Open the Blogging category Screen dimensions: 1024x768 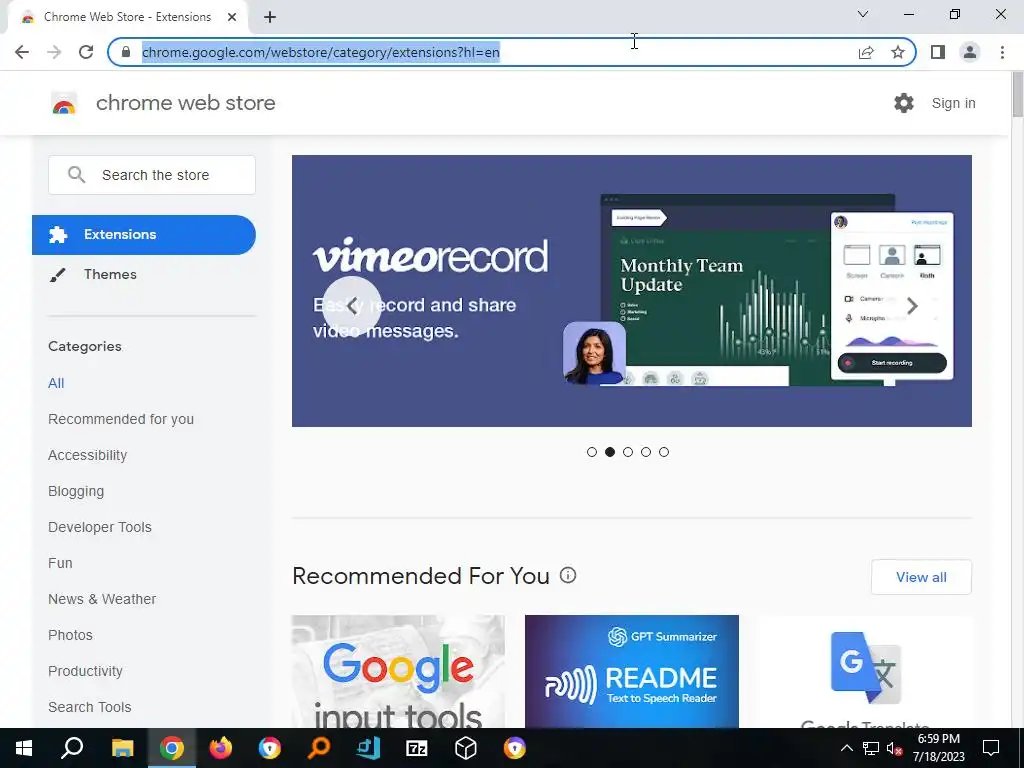(x=76, y=491)
